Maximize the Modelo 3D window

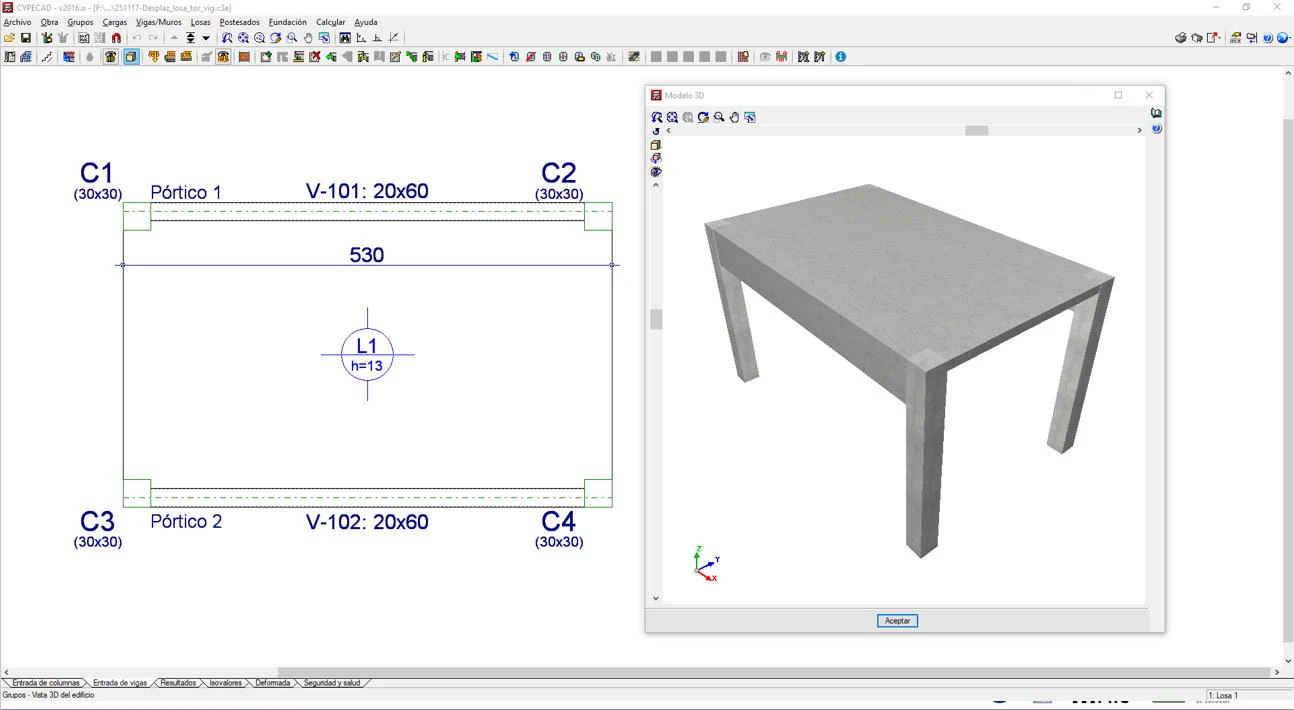[x=1118, y=95]
